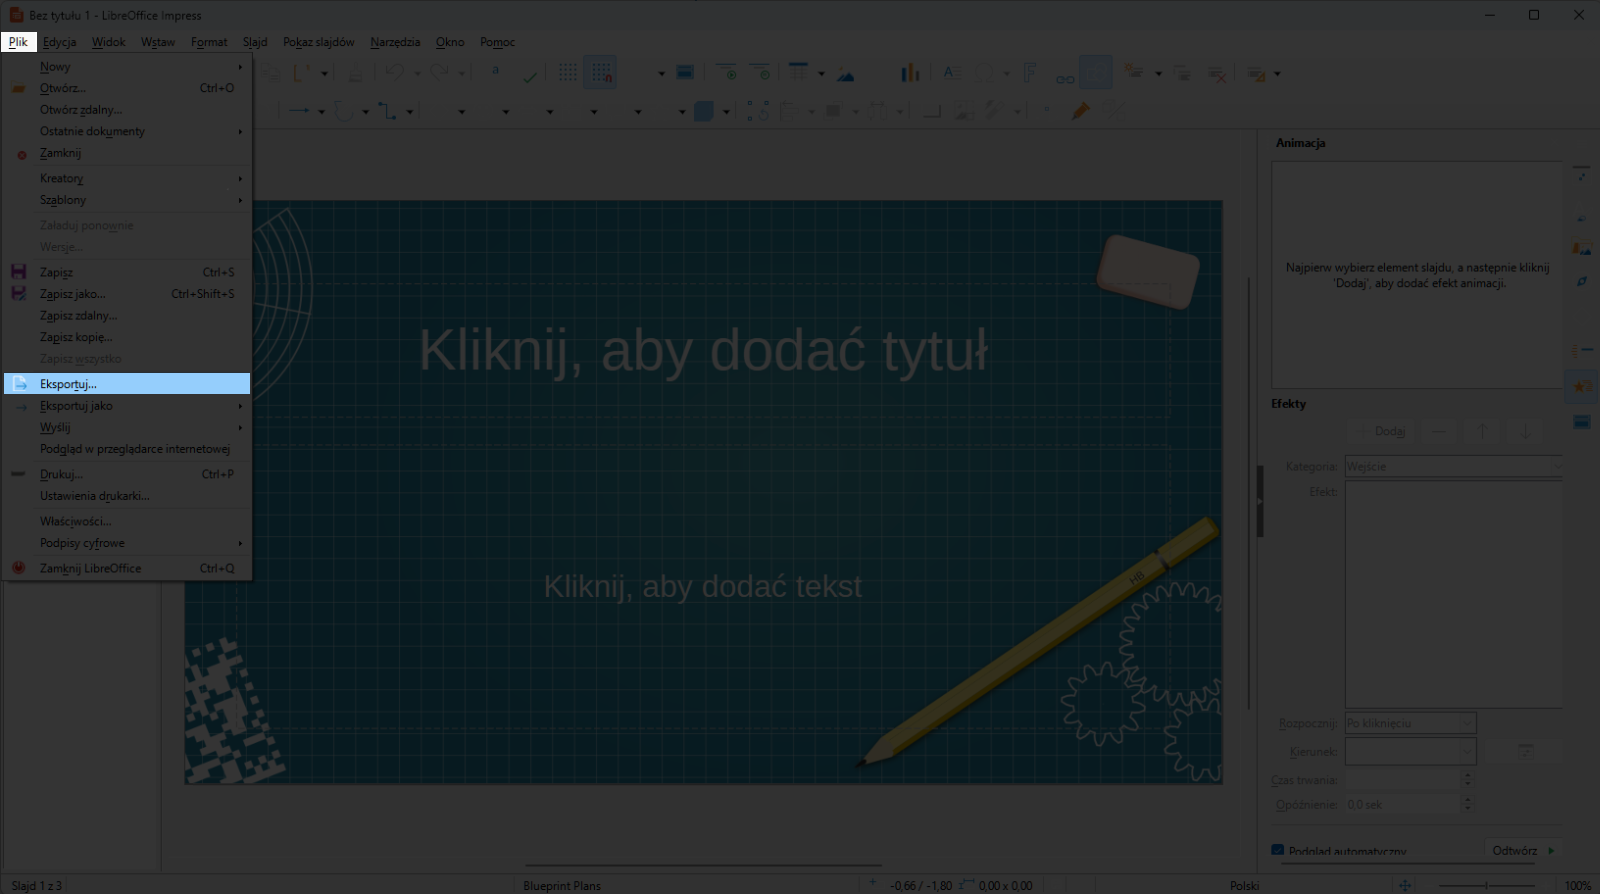
Task: Select the line arrow drawing tool
Action: (298, 110)
